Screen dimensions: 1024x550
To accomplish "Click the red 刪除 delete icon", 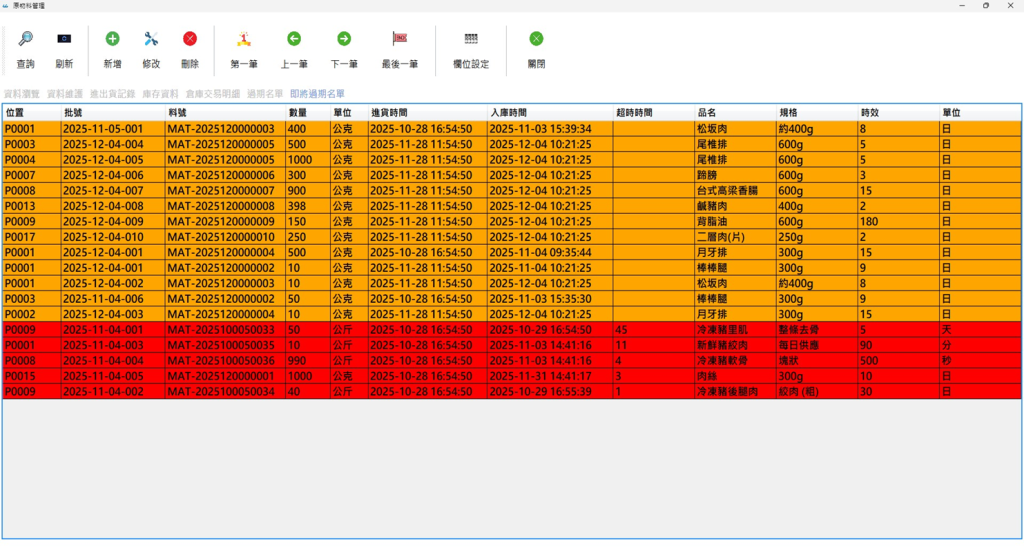I will click(x=190, y=40).
